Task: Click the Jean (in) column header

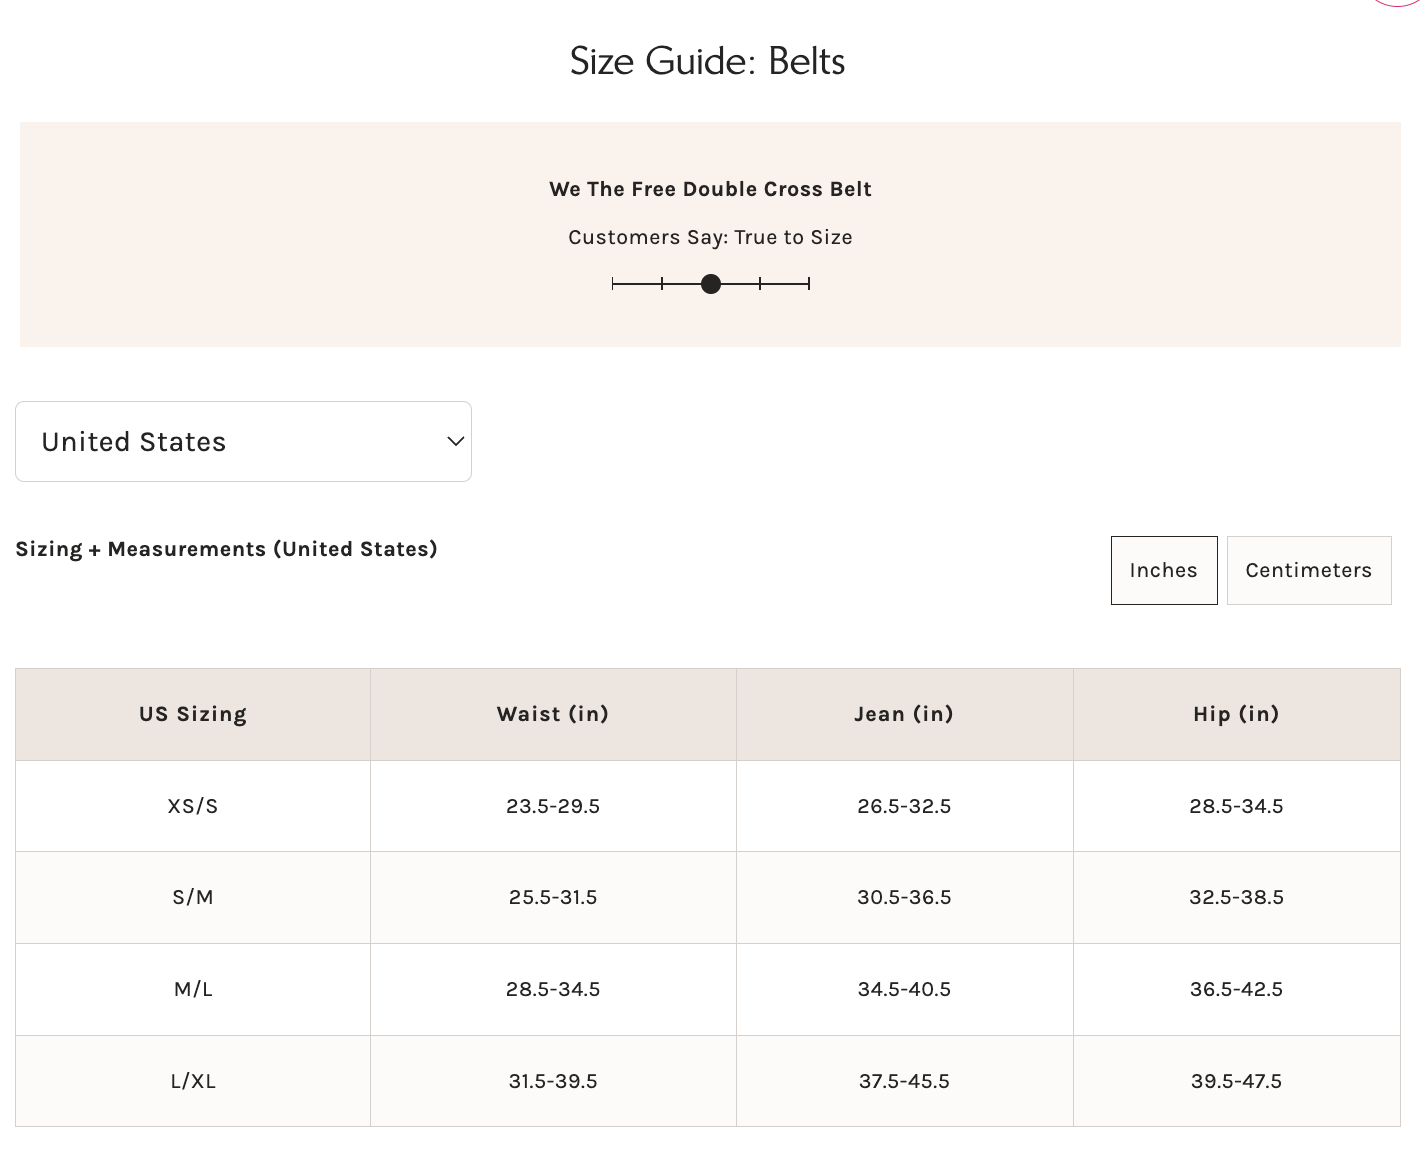Action: [x=904, y=714]
